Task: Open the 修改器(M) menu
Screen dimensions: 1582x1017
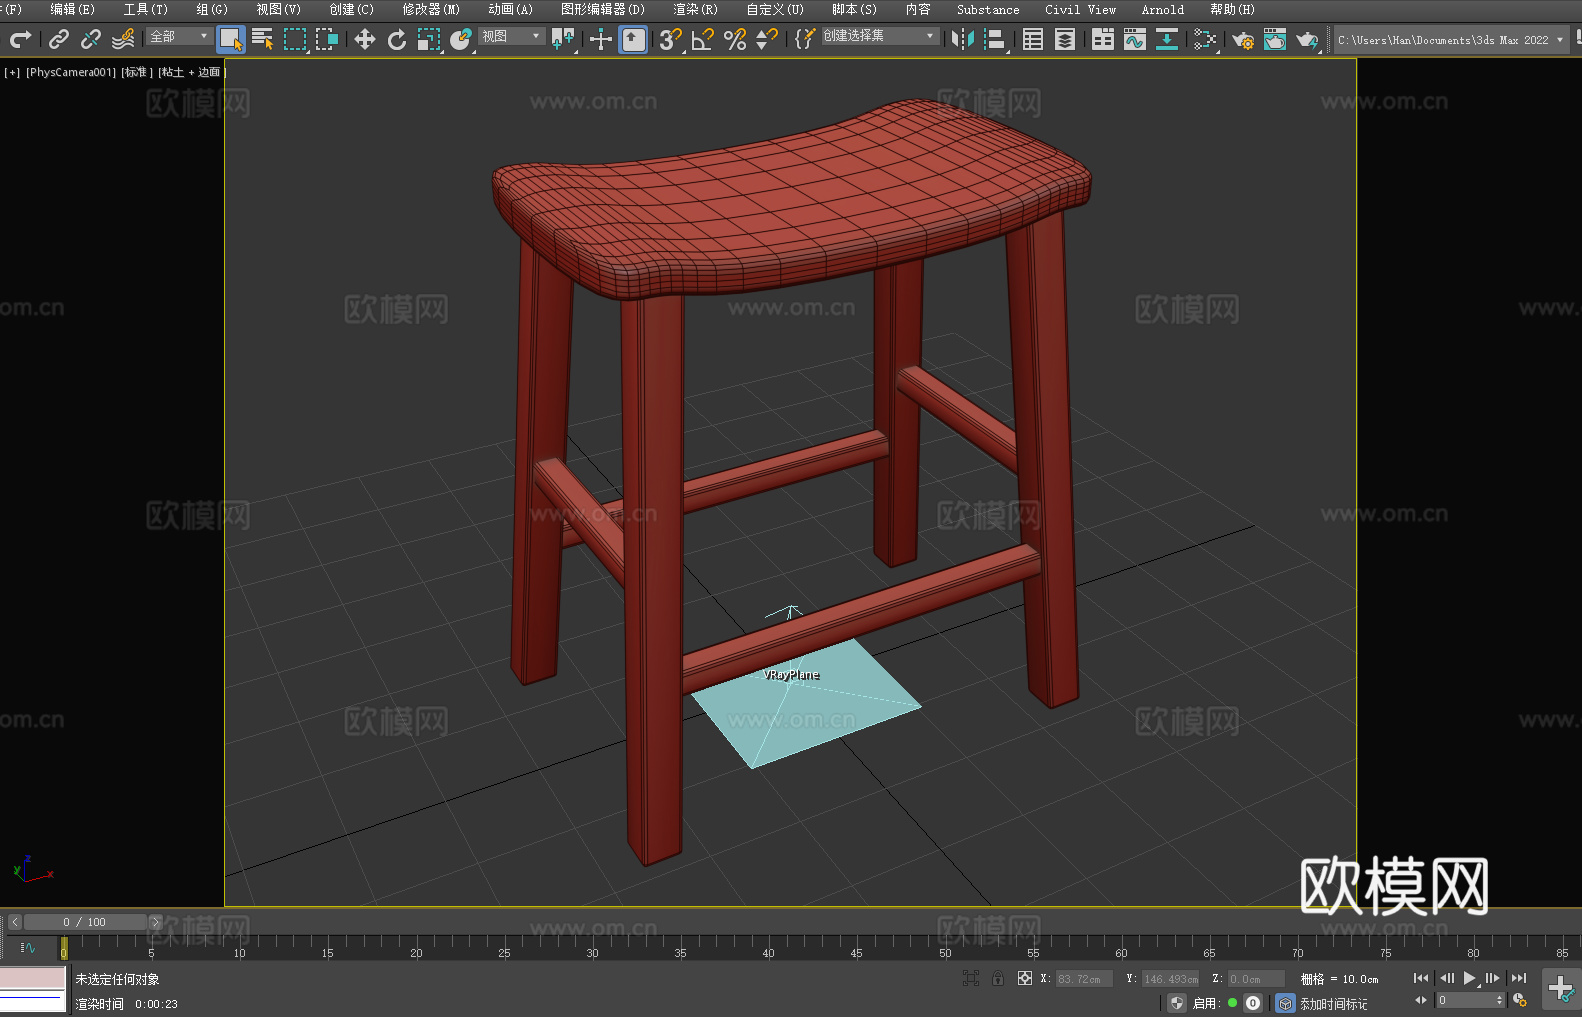Action: tap(431, 9)
